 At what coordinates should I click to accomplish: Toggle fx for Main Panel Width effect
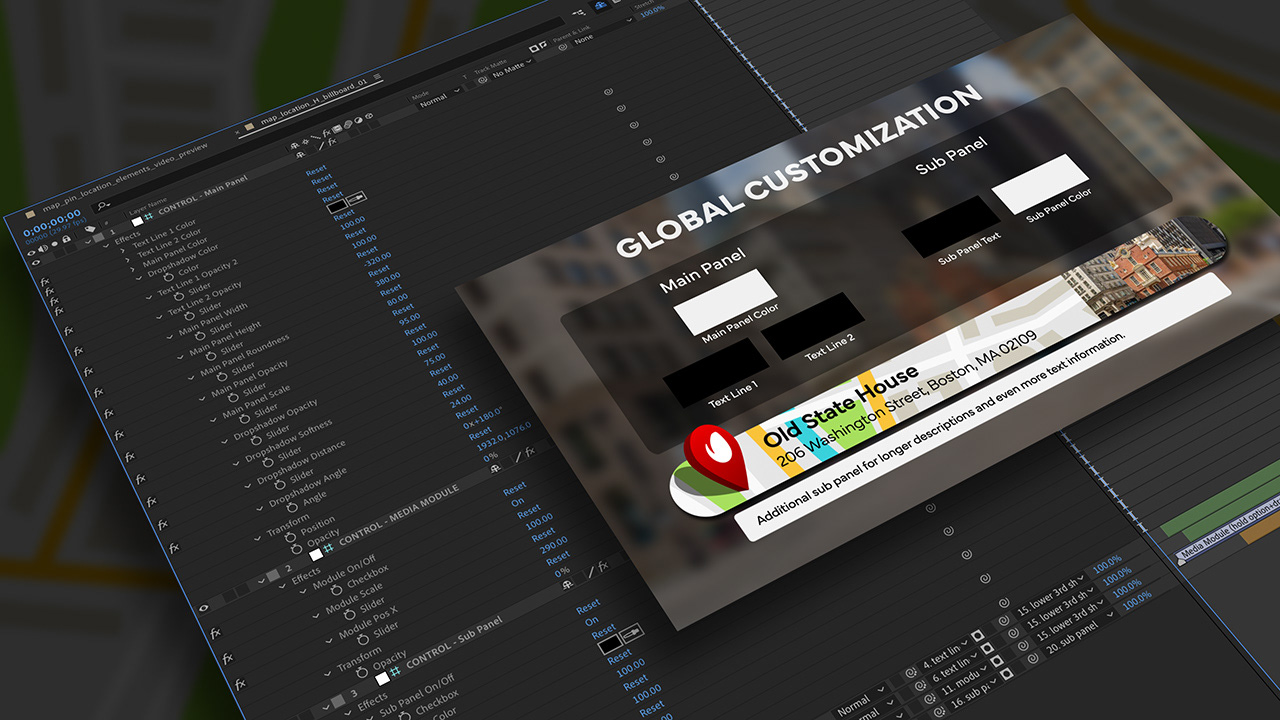click(x=88, y=371)
